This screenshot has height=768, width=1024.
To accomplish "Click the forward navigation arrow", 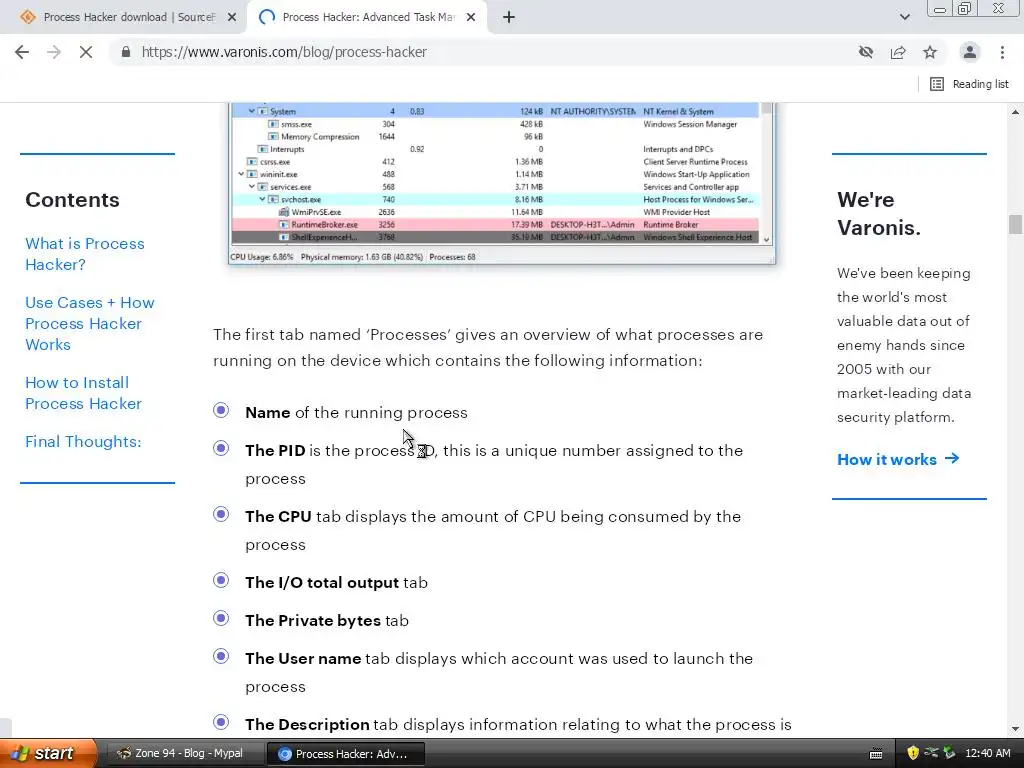I will coord(54,52).
